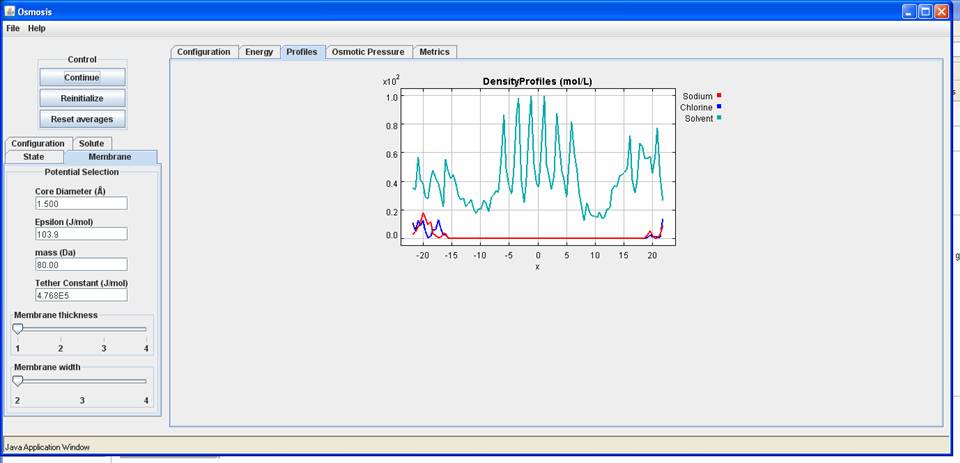960x463 pixels.
Task: Click the Core Diameter input field
Action: click(x=80, y=203)
